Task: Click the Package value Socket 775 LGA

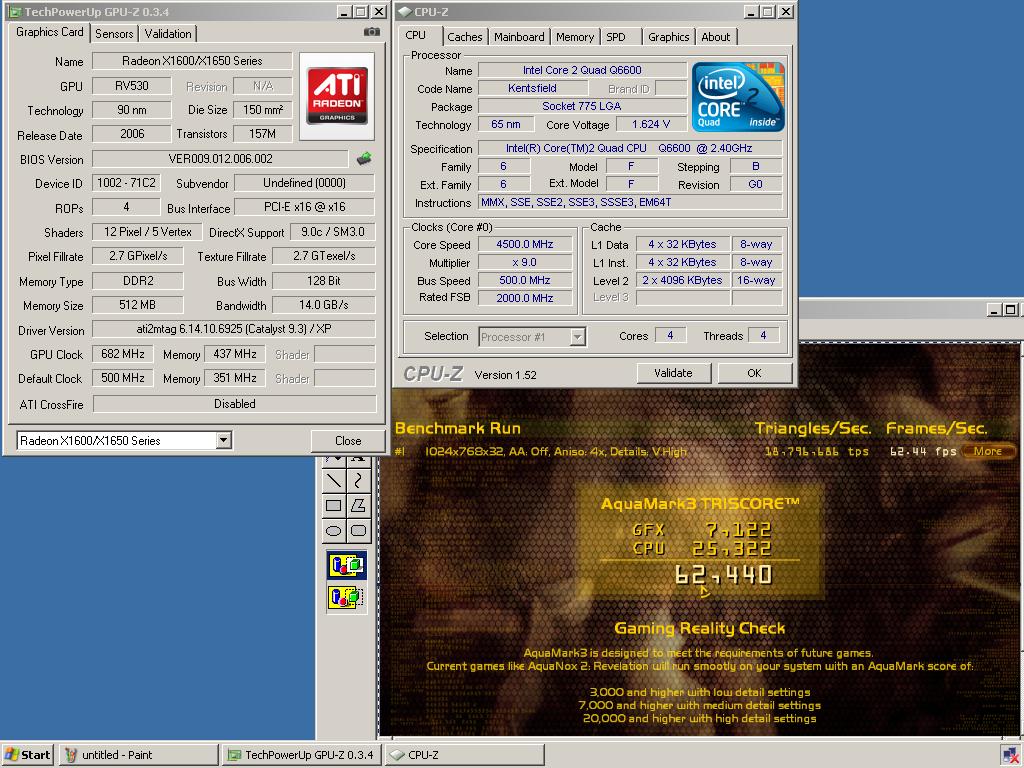Action: pos(582,106)
